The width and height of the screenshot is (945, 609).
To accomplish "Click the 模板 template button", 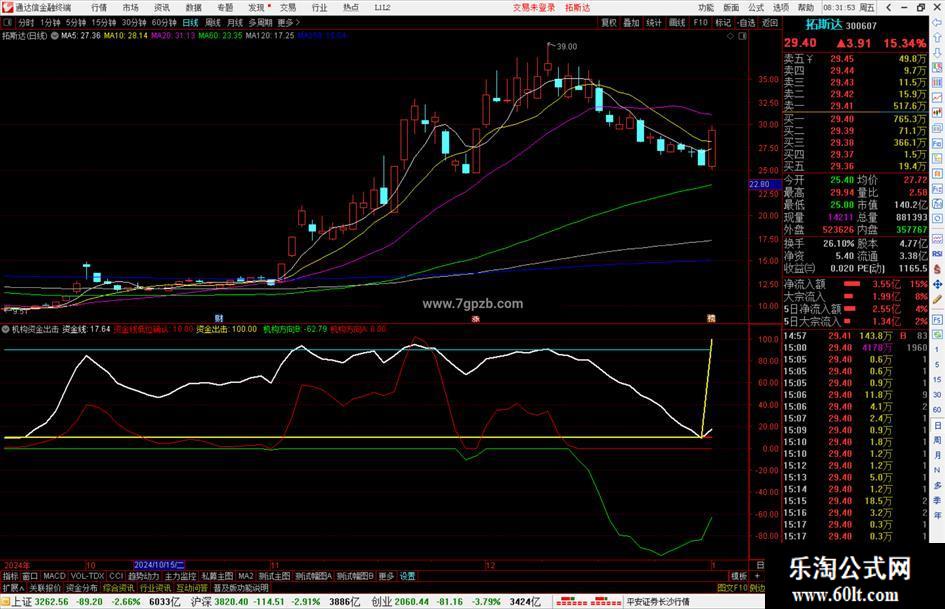I will pyautogui.click(x=738, y=576).
